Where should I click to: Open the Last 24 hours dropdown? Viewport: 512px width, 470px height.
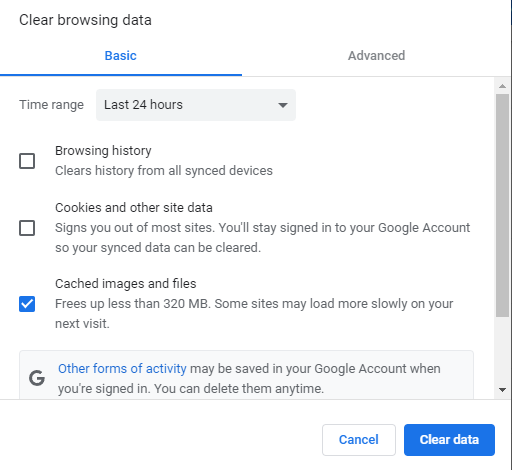[x=196, y=105]
